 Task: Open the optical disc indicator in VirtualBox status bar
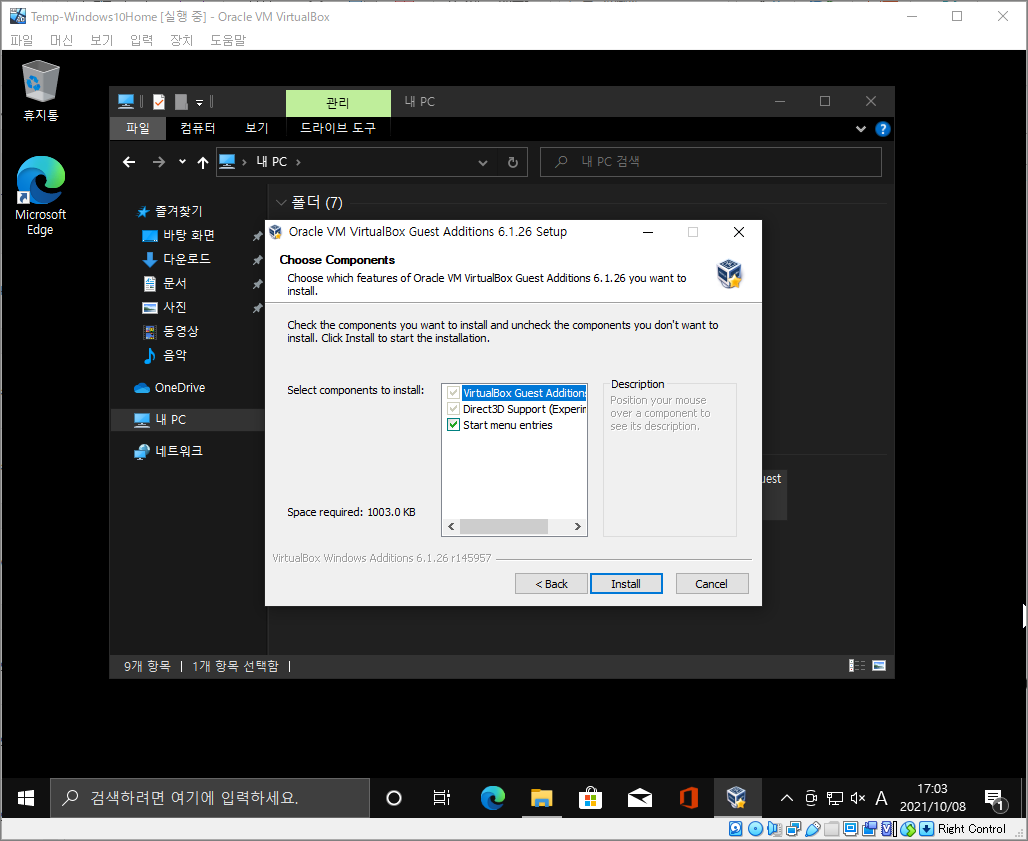pos(755,829)
